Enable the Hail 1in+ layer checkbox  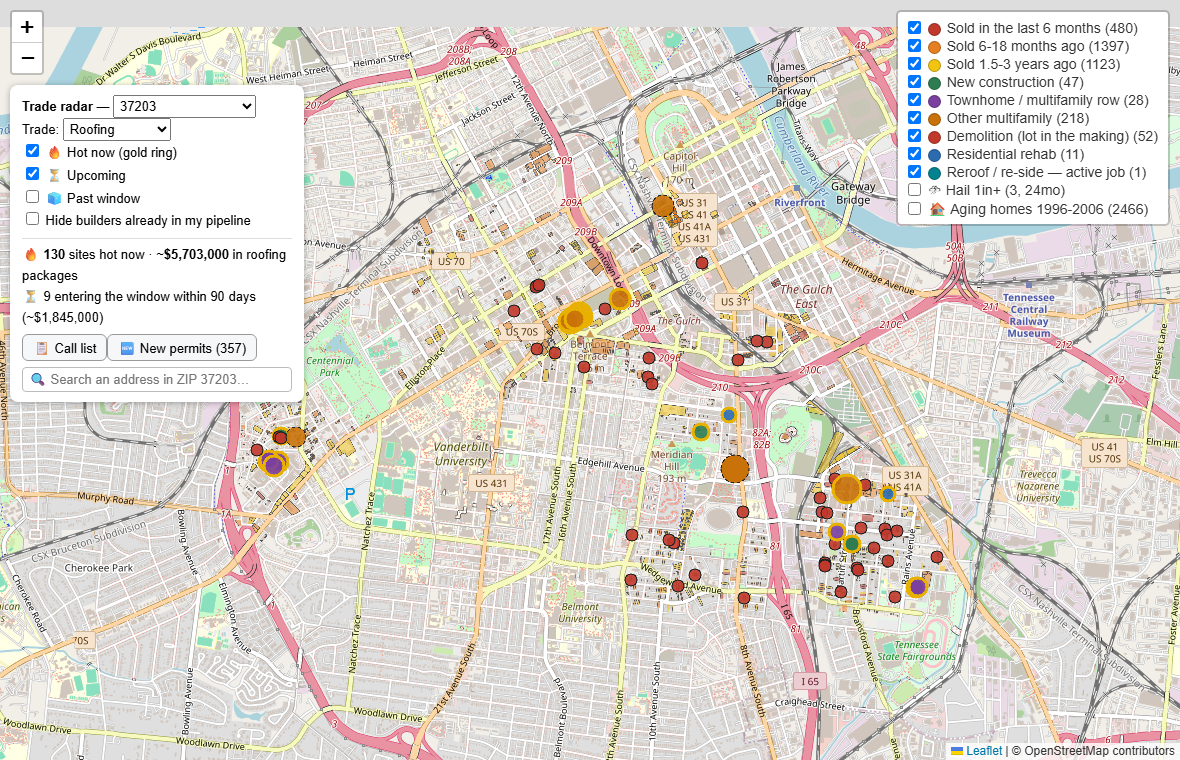914,190
